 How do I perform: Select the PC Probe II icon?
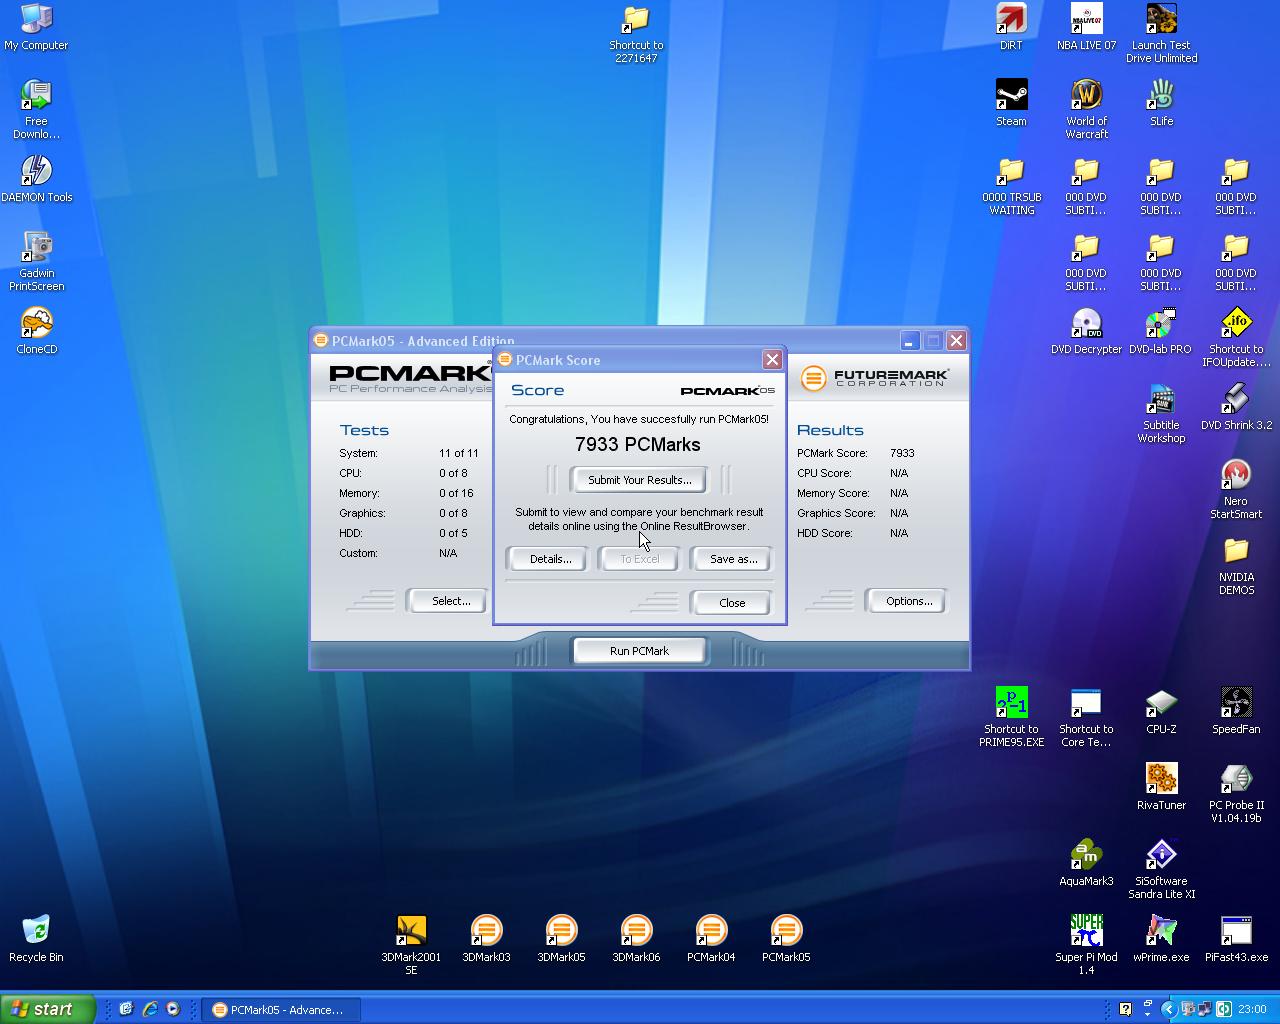pyautogui.click(x=1236, y=793)
